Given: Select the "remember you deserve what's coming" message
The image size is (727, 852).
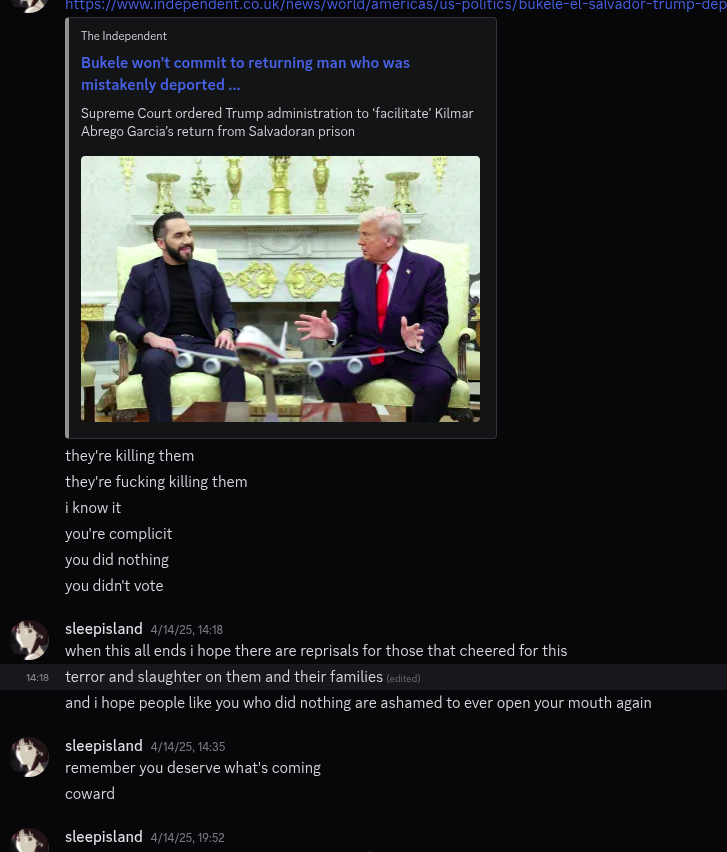Looking at the screenshot, I should [193, 768].
